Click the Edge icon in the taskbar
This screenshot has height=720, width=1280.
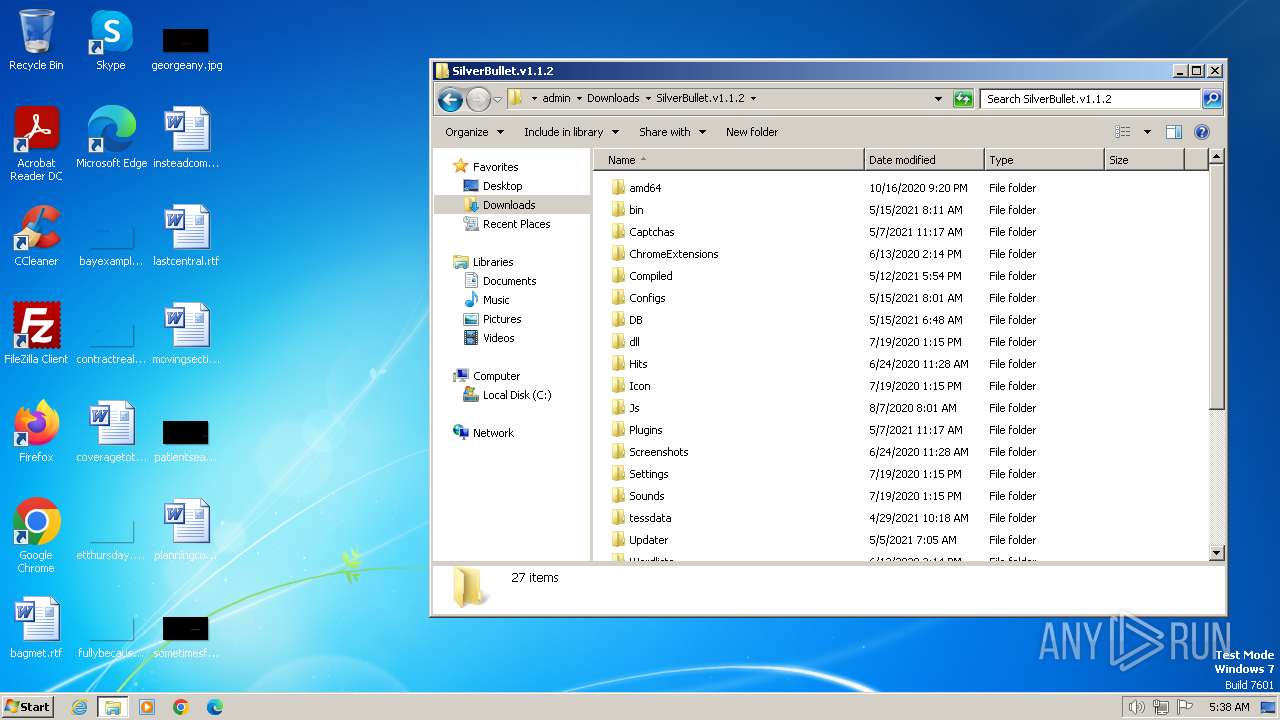[214, 707]
